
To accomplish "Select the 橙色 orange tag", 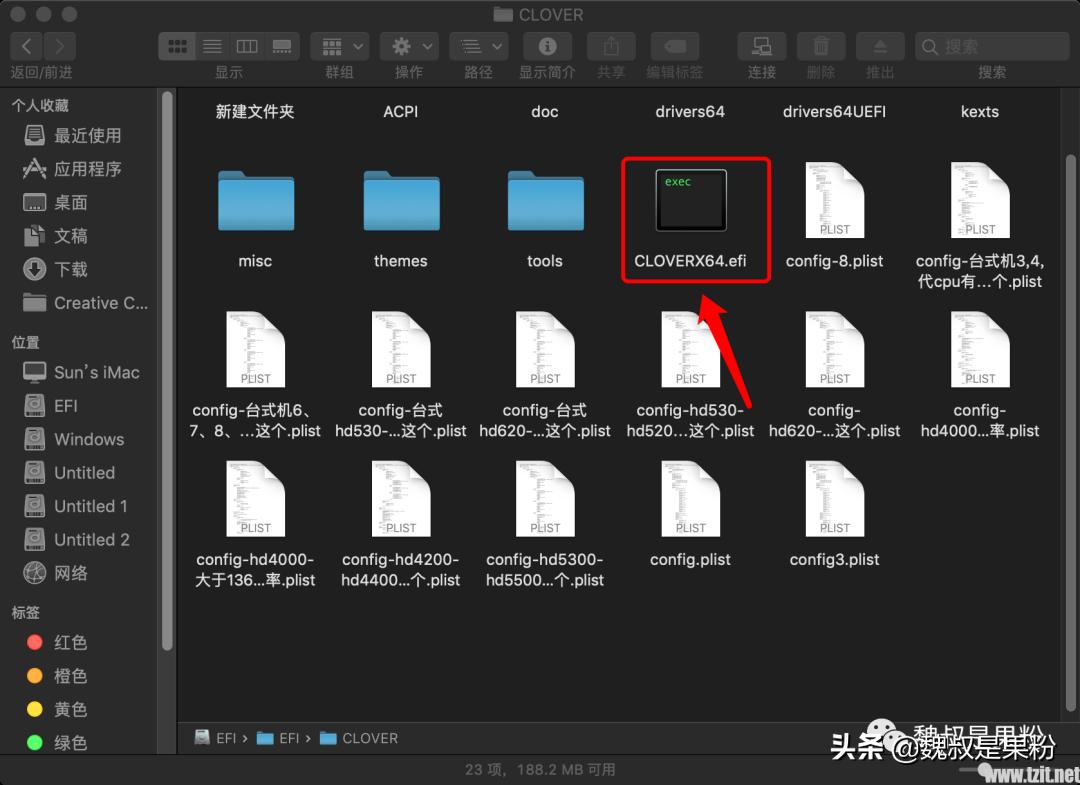I will click(x=70, y=676).
